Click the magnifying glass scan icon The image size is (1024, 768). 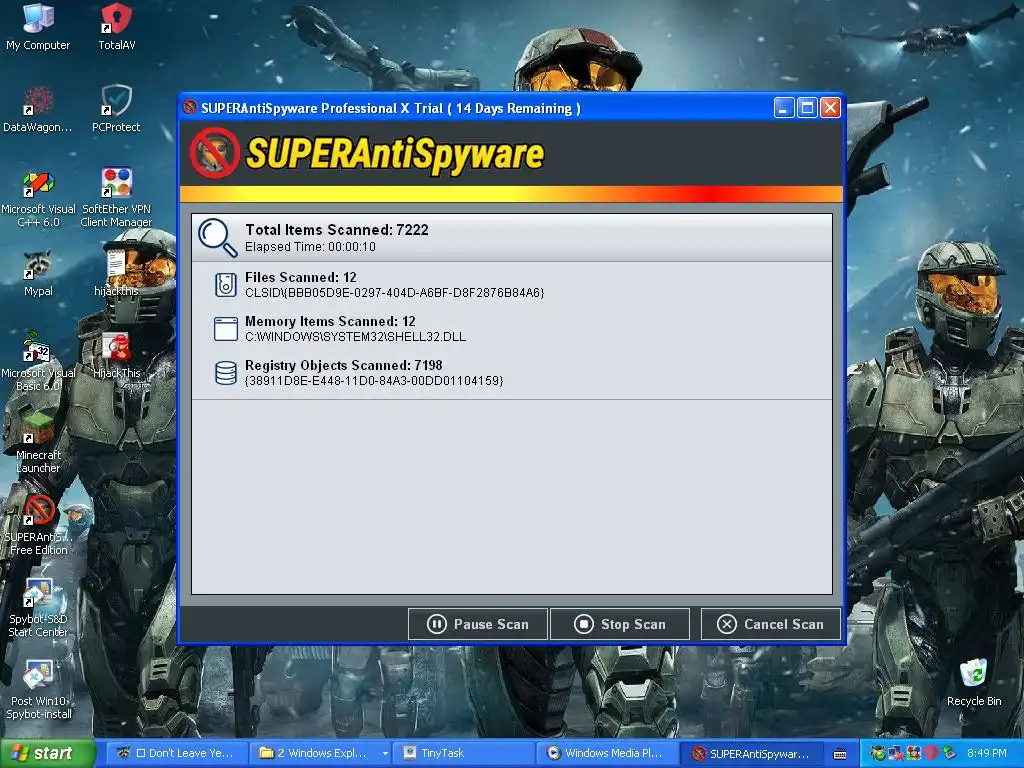(217, 238)
